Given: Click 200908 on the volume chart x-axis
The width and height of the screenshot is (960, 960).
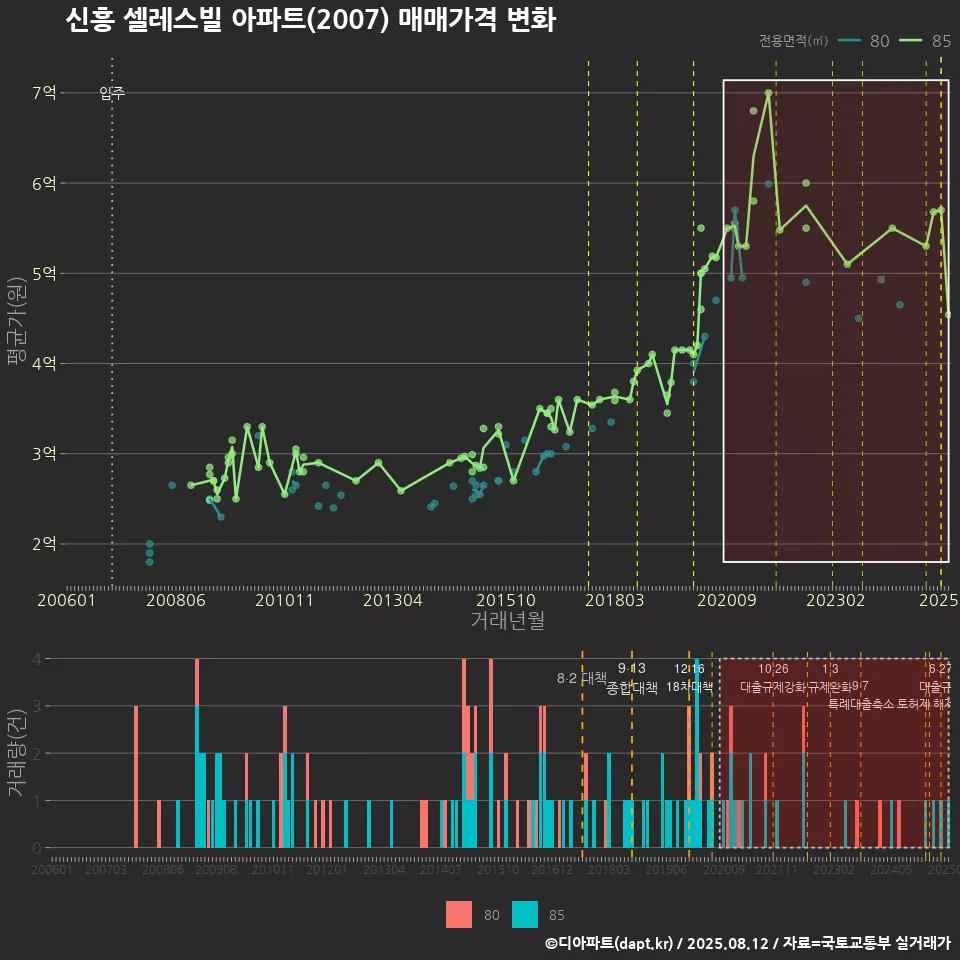Looking at the screenshot, I should (216, 869).
